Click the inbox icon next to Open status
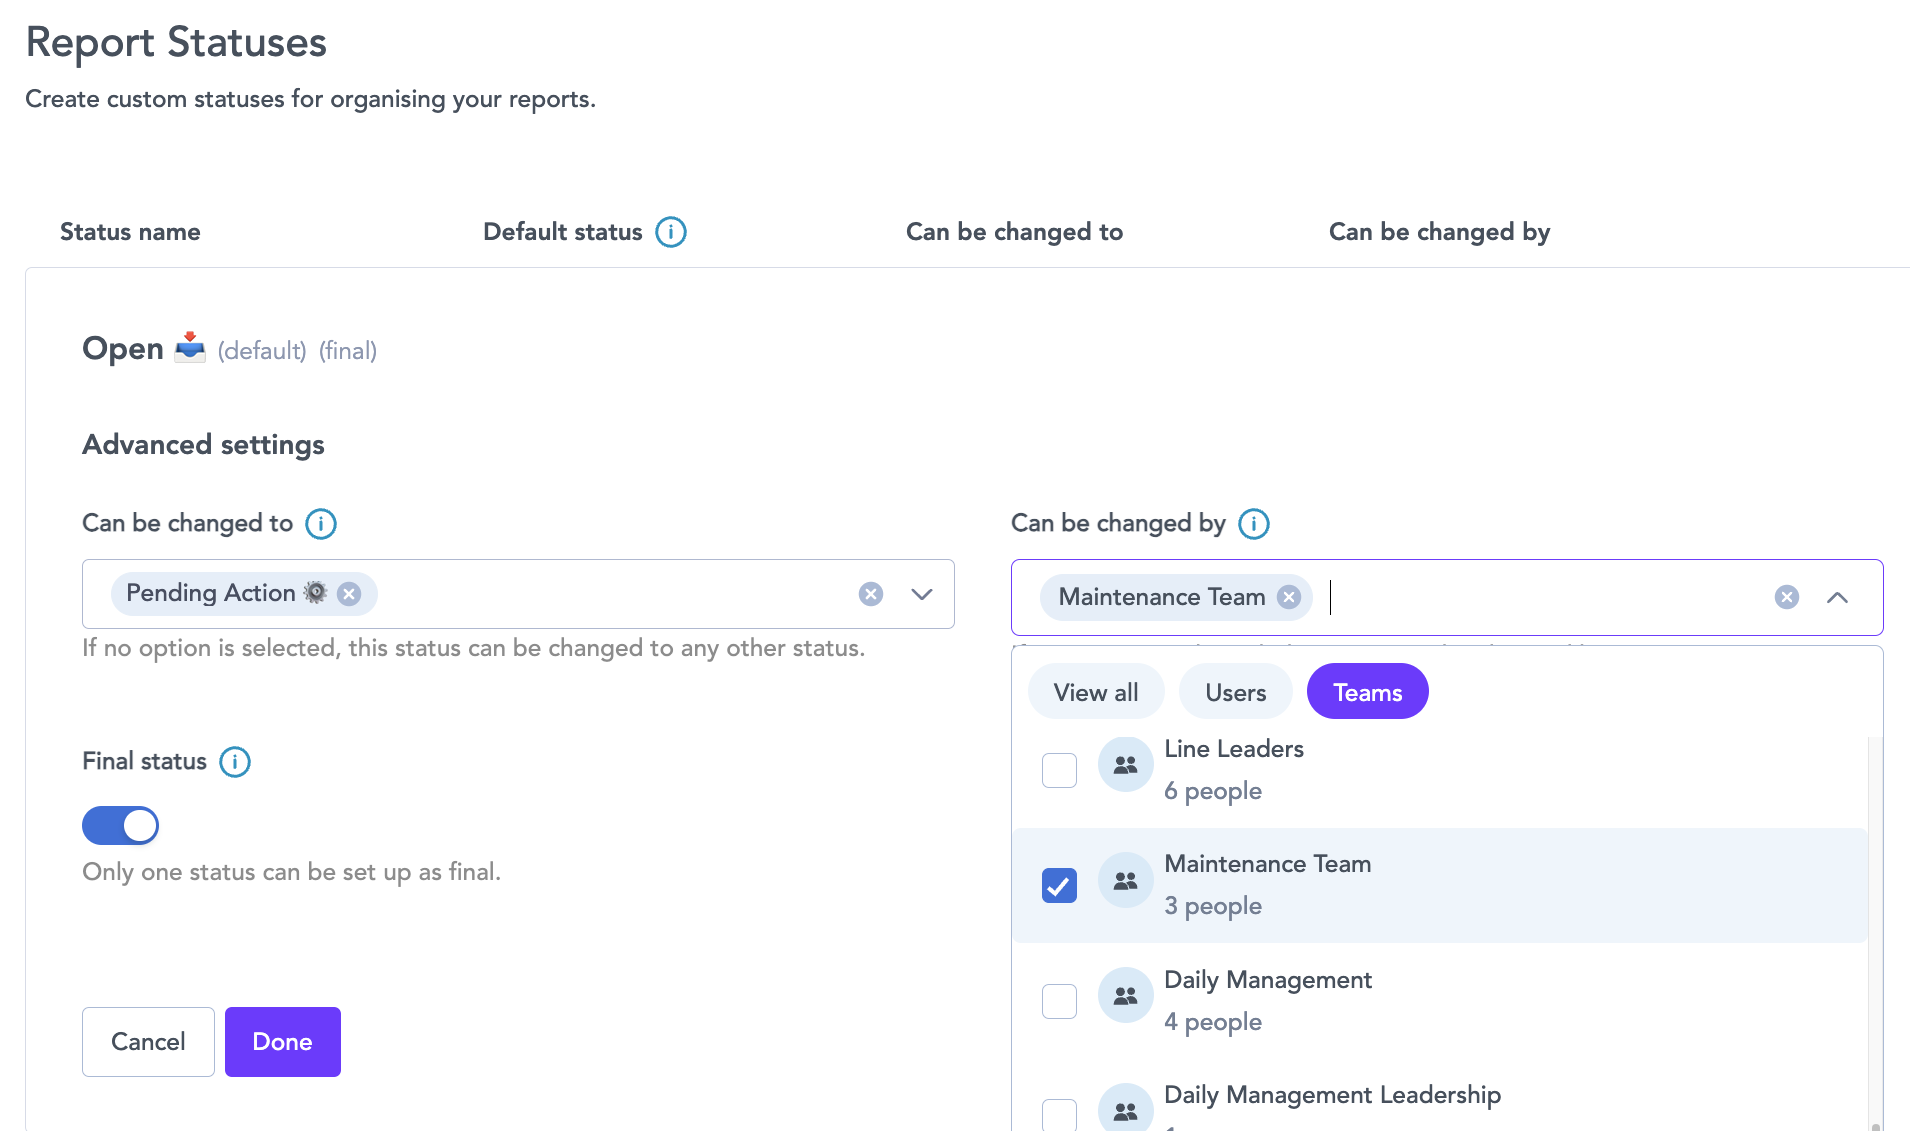1910x1131 pixels. click(x=189, y=348)
